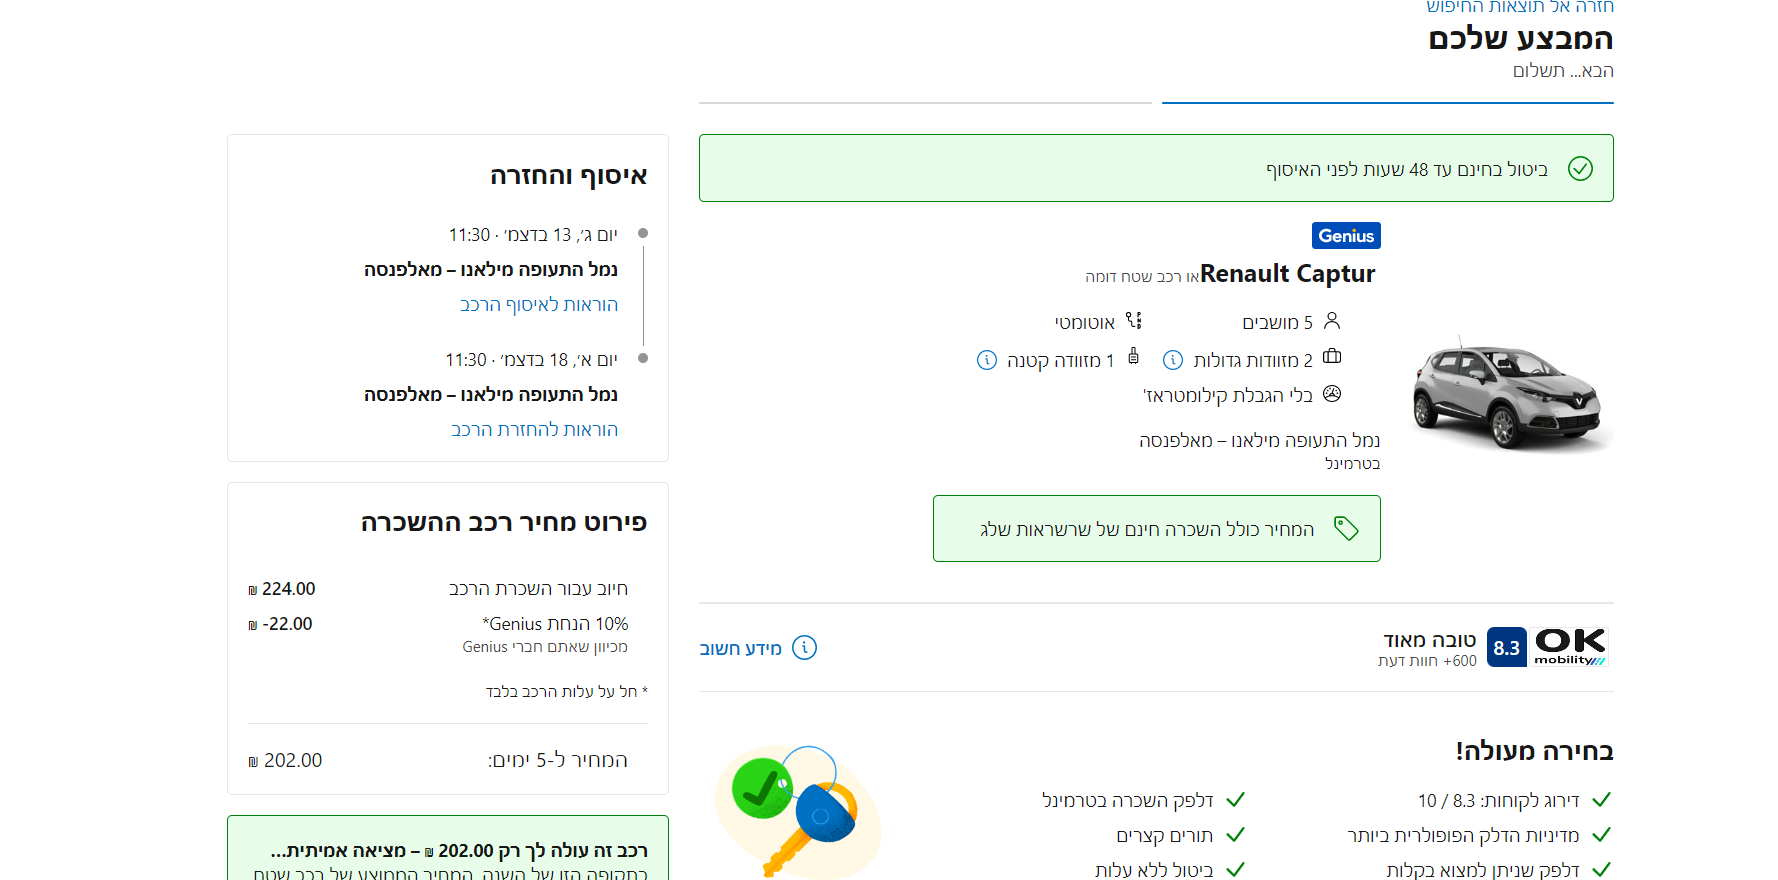Click the blue Genius badge

coord(1346,236)
